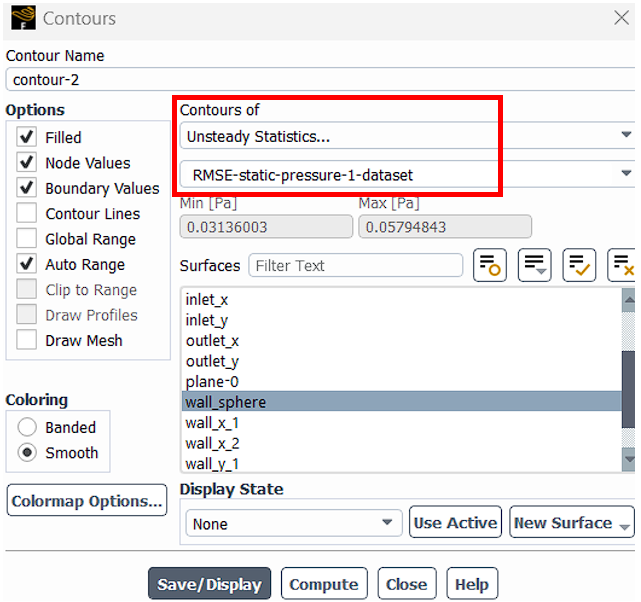Deselect wall_sphere in the surfaces list
Screen dimensions: 641x602
401,401
